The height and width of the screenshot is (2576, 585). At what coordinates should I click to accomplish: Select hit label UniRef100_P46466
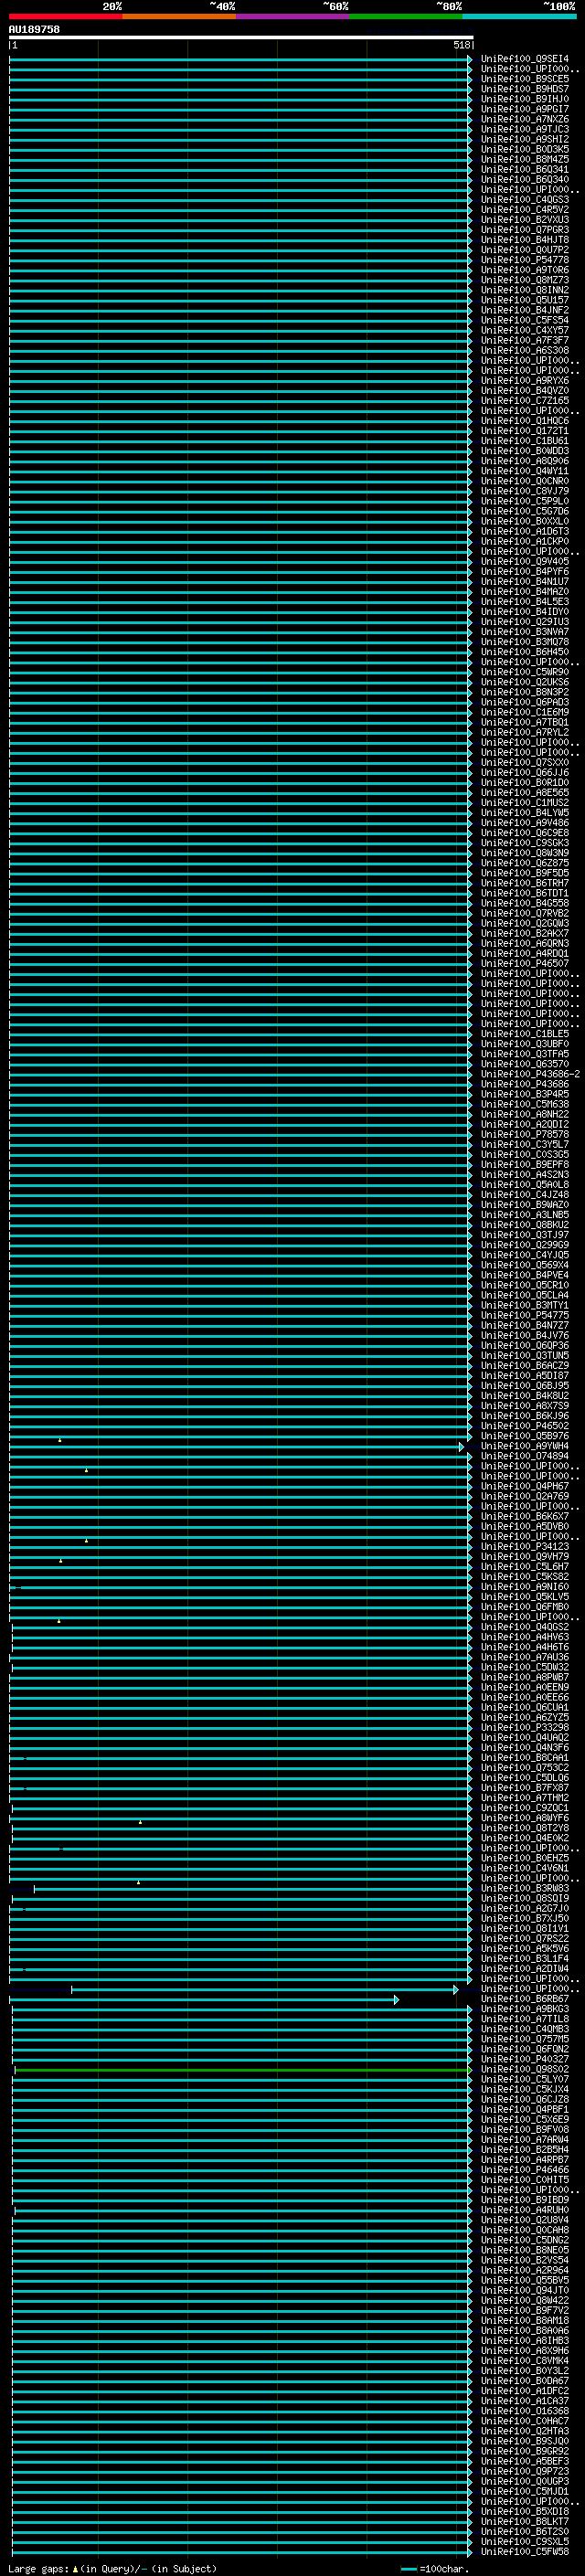pos(525,2169)
